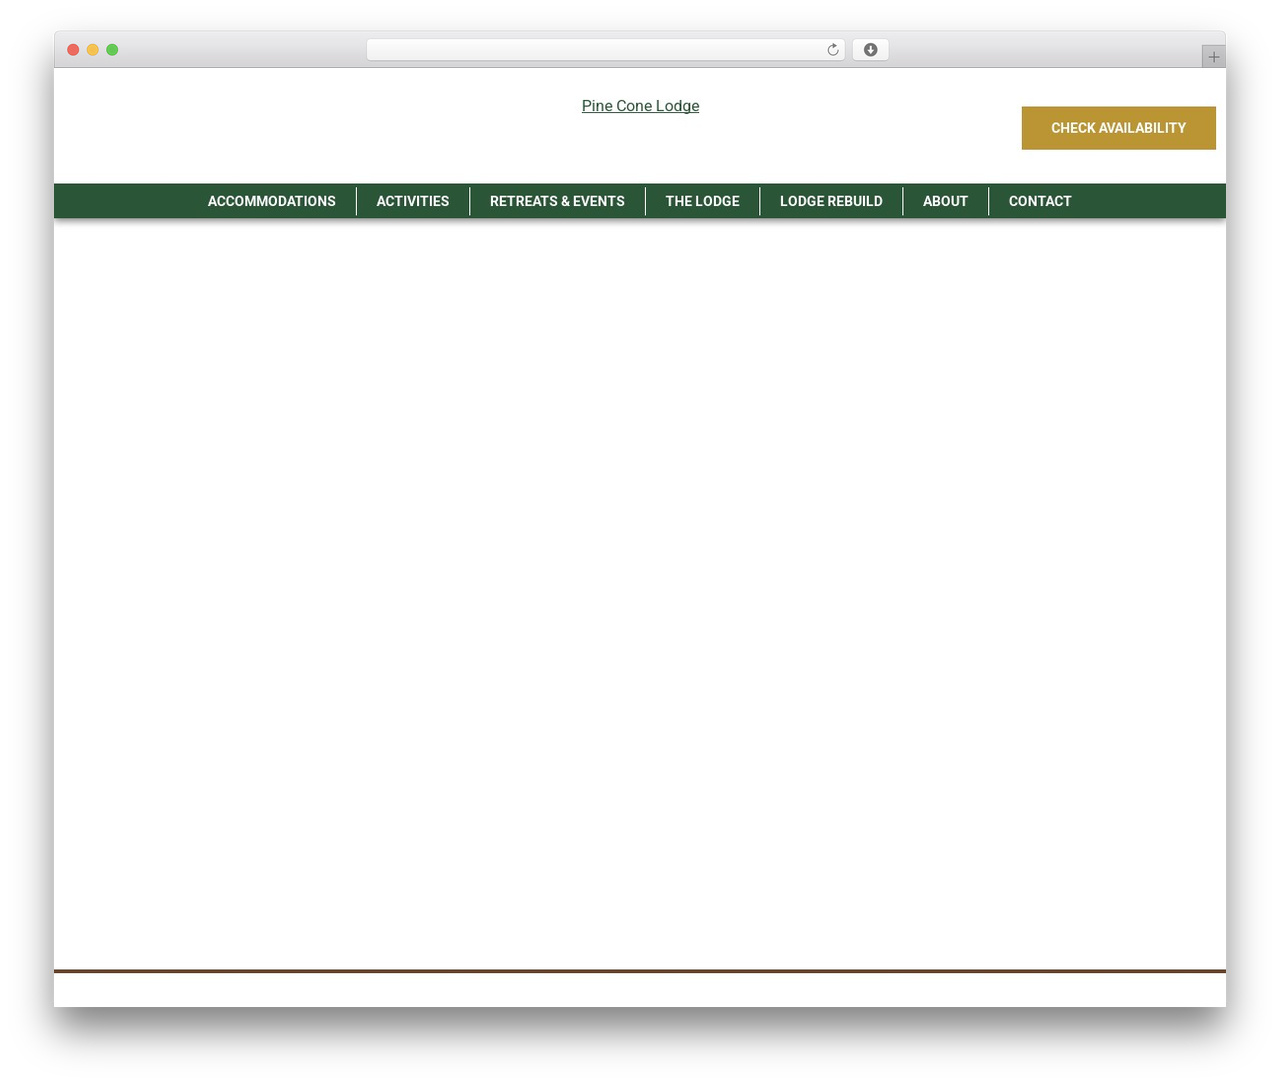
Task: Minimize the window using yellow button
Action: tap(93, 50)
